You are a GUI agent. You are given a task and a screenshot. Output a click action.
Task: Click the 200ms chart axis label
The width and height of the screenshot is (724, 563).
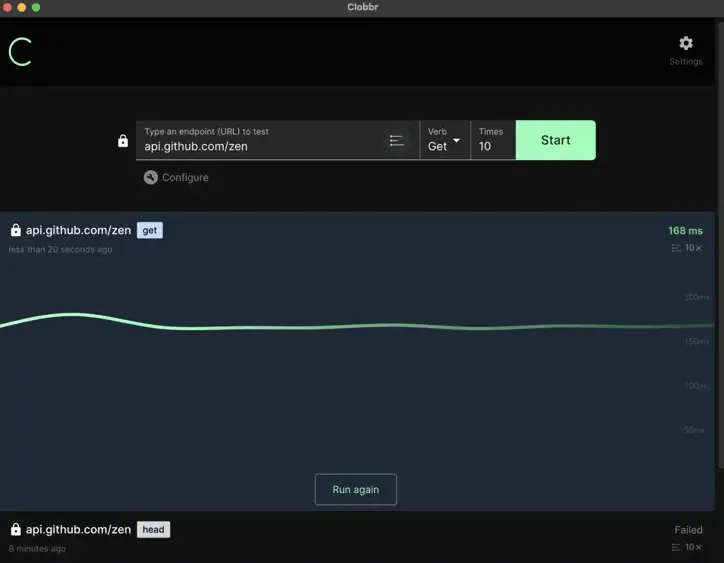point(697,297)
